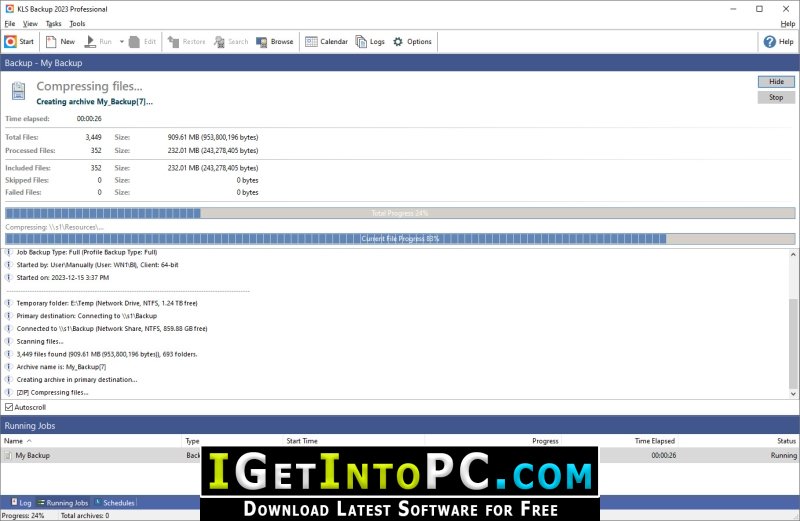Click 'Started on: 2023-12-15 3:37 PM' log line
The image size is (800, 521).
click(x=63, y=278)
